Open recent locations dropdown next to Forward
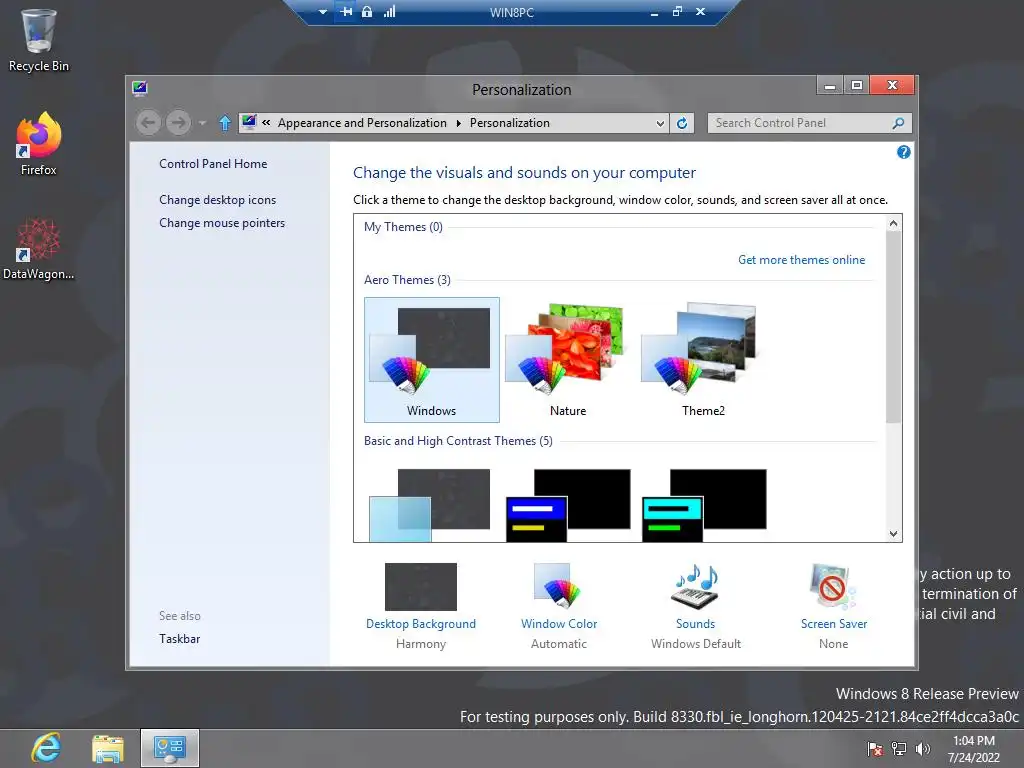Image resolution: width=1024 pixels, height=768 pixels. pos(202,123)
